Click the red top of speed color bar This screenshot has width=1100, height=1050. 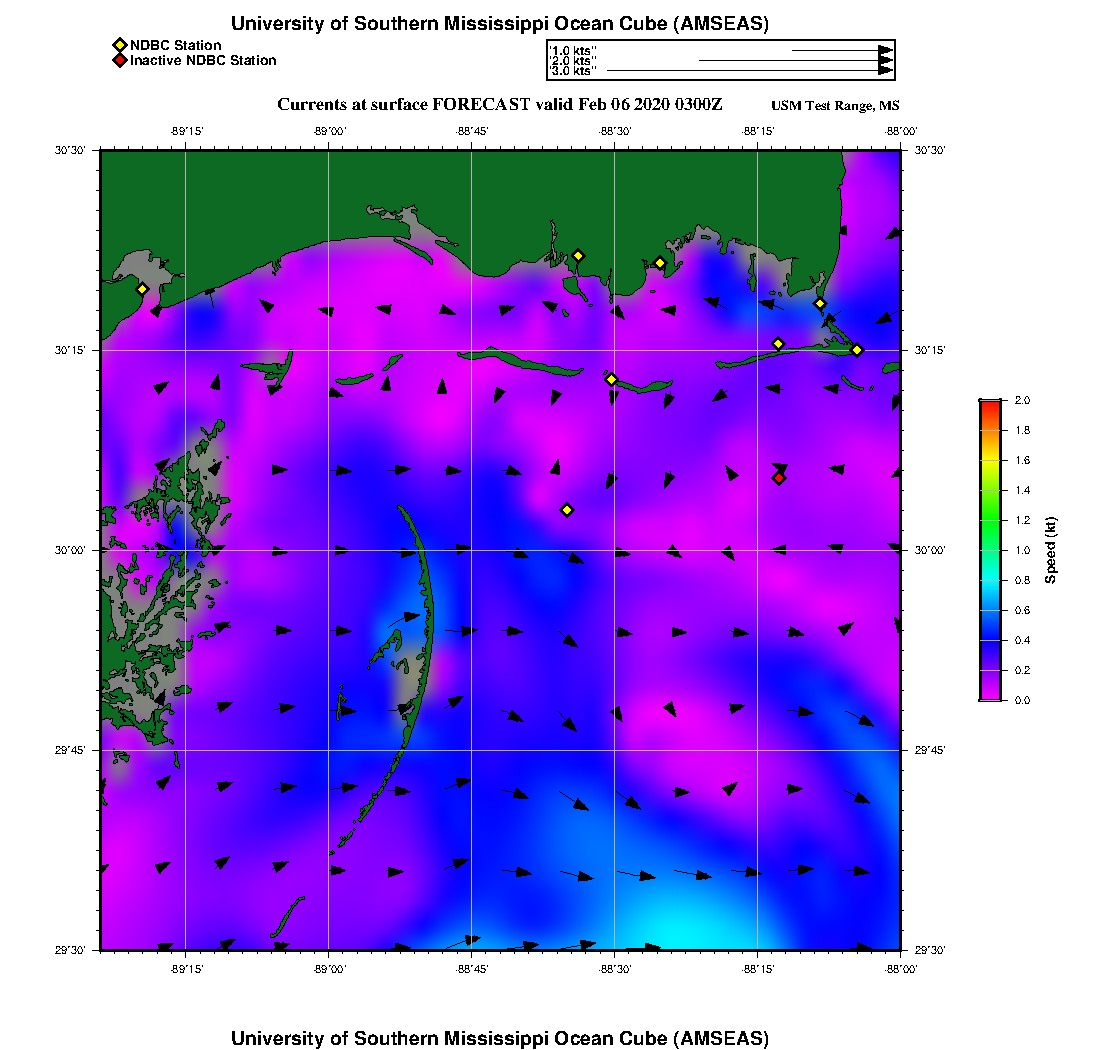[x=989, y=404]
